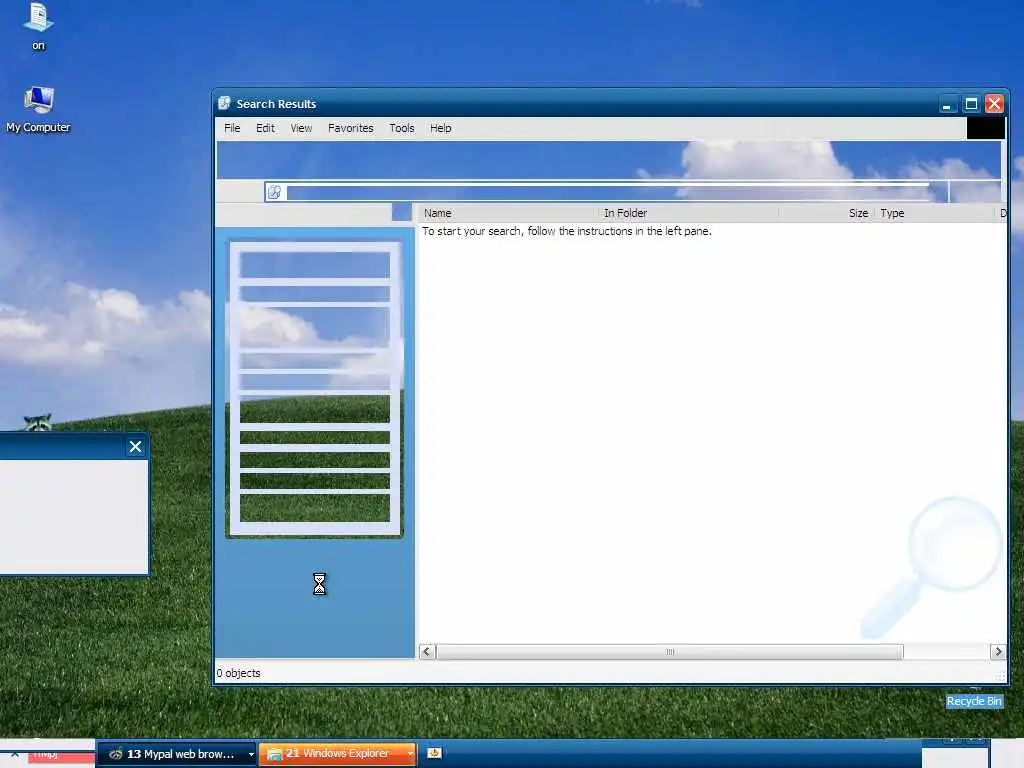Click the horizontal scrollbar right arrow

pyautogui.click(x=997, y=652)
